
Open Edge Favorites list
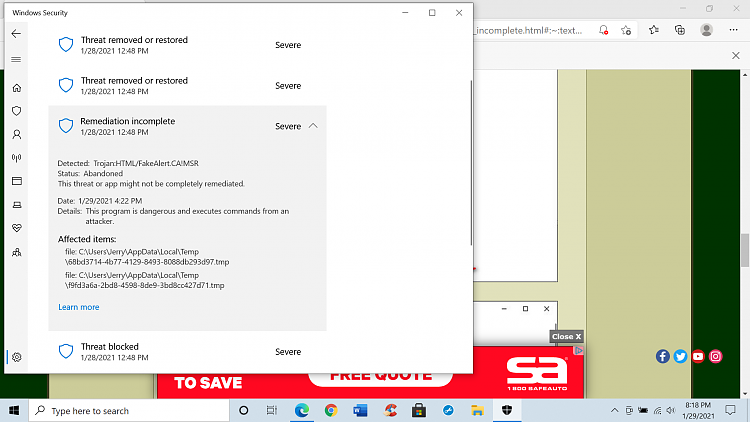(654, 30)
